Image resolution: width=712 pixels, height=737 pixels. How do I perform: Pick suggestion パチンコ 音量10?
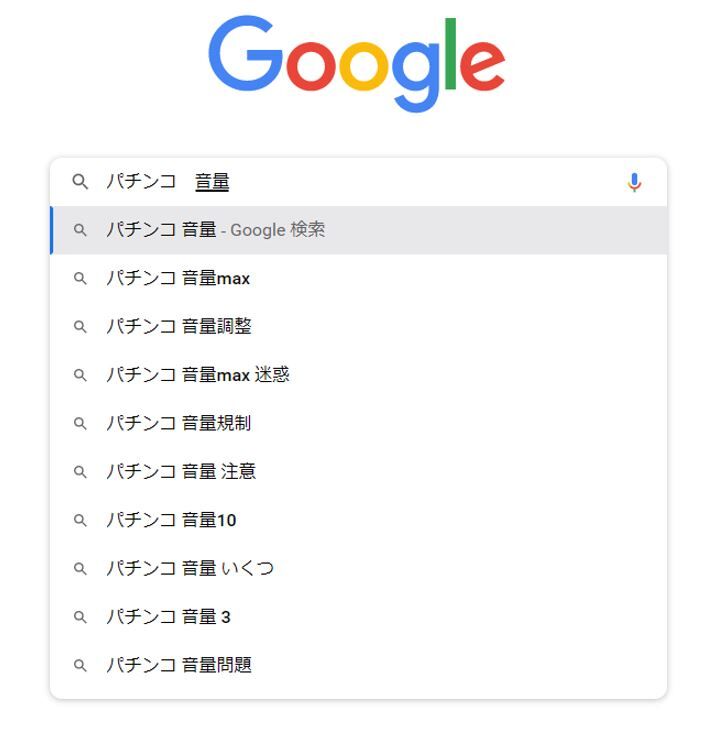(172, 520)
